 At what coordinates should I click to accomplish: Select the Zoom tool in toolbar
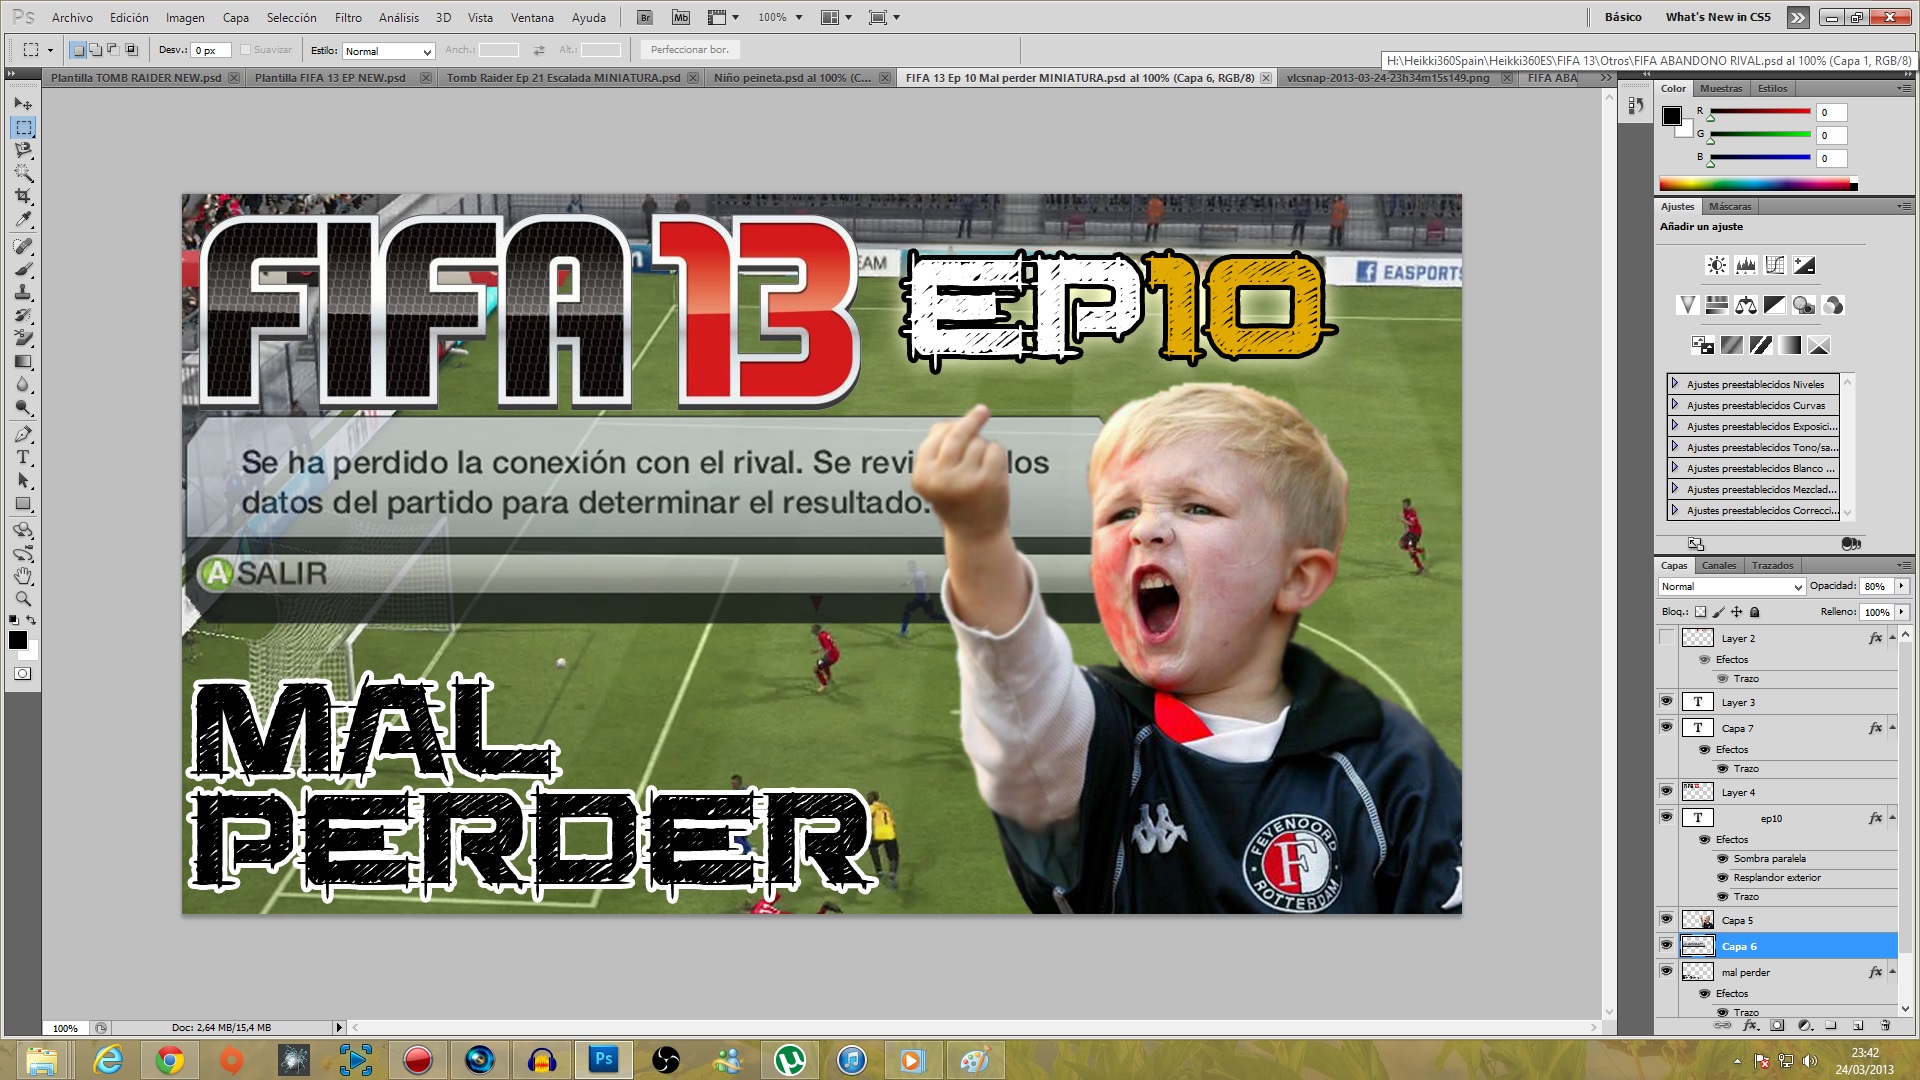point(23,599)
